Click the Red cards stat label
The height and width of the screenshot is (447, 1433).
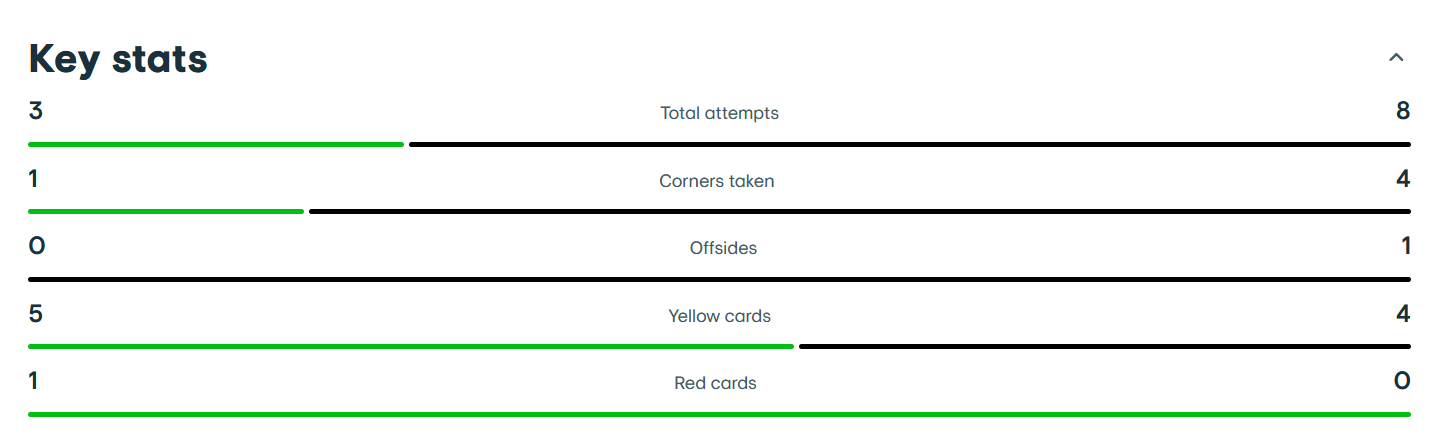[x=715, y=383]
